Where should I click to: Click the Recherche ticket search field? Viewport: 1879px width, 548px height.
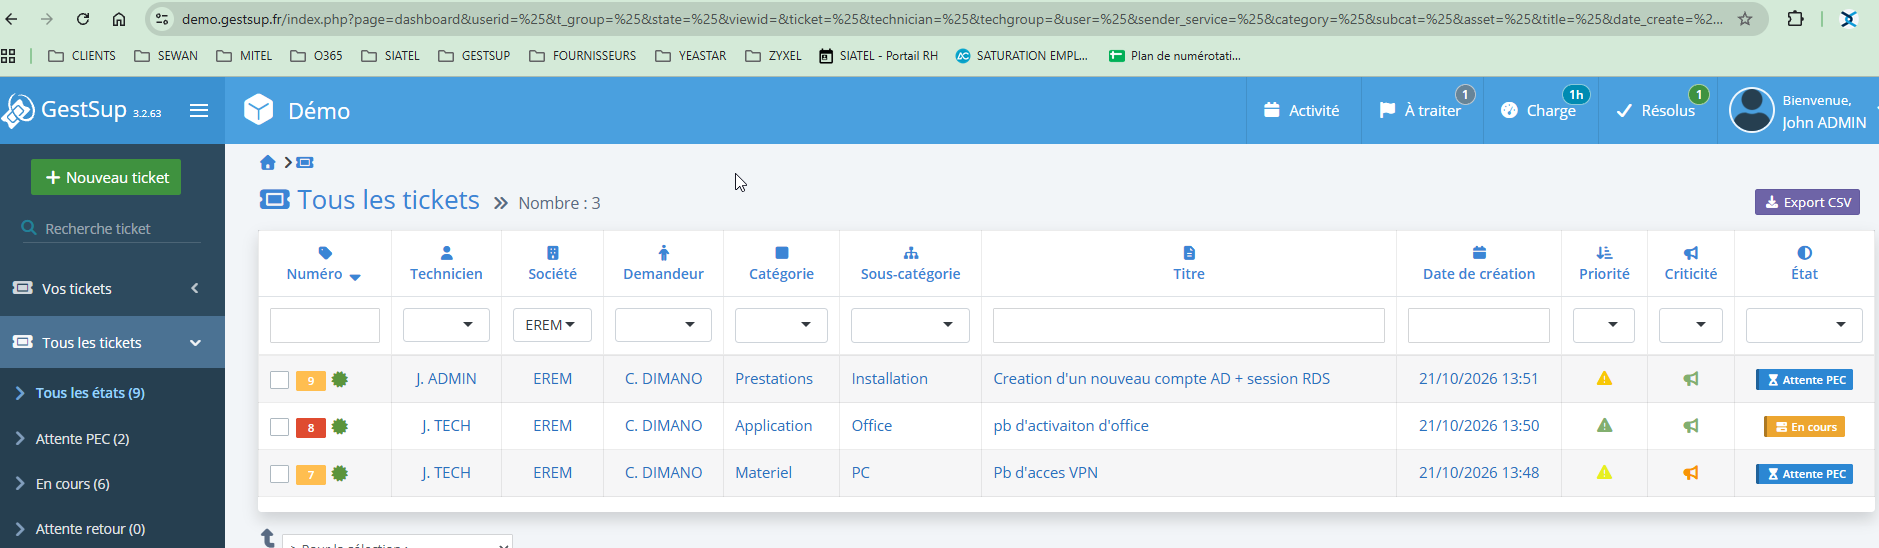pos(112,229)
